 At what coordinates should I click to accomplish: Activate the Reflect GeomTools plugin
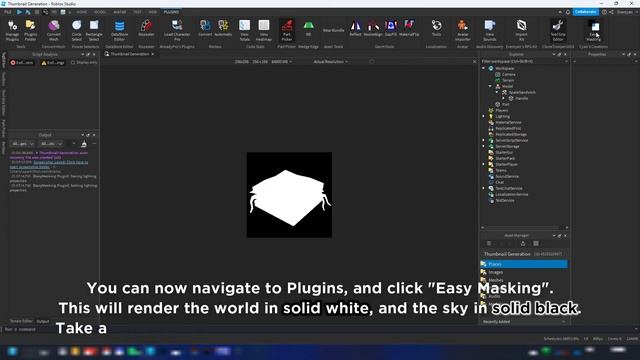(356, 29)
